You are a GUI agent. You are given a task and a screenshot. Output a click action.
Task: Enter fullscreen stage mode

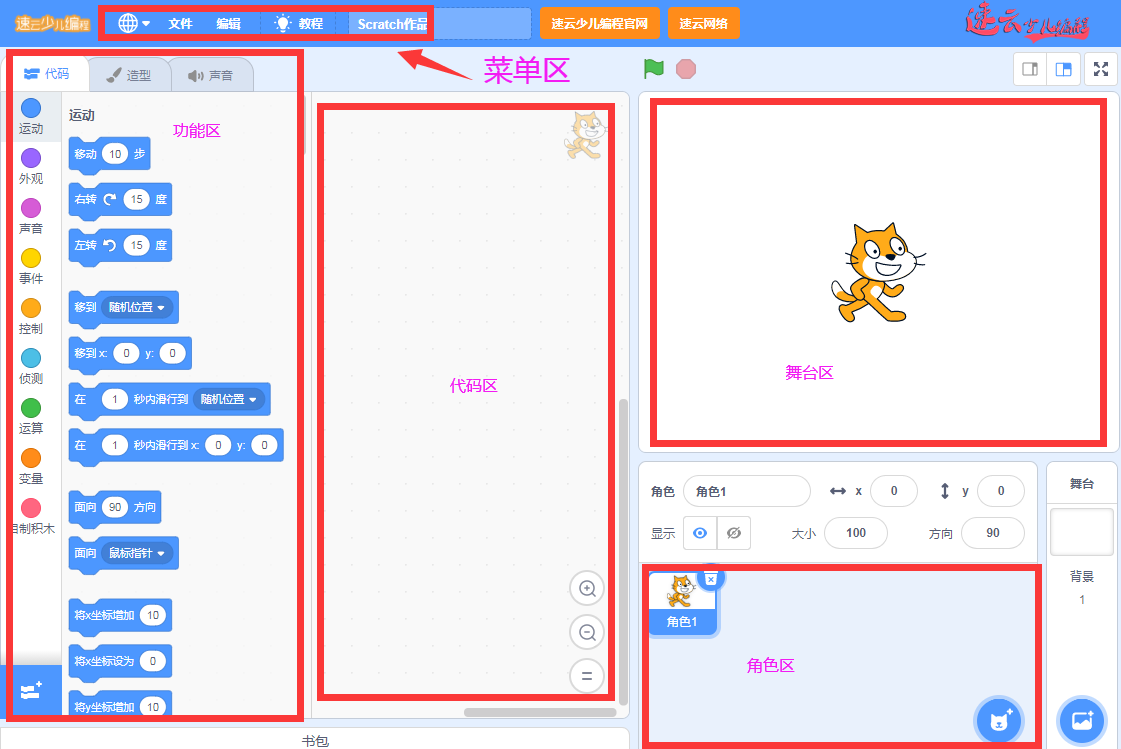(1101, 69)
